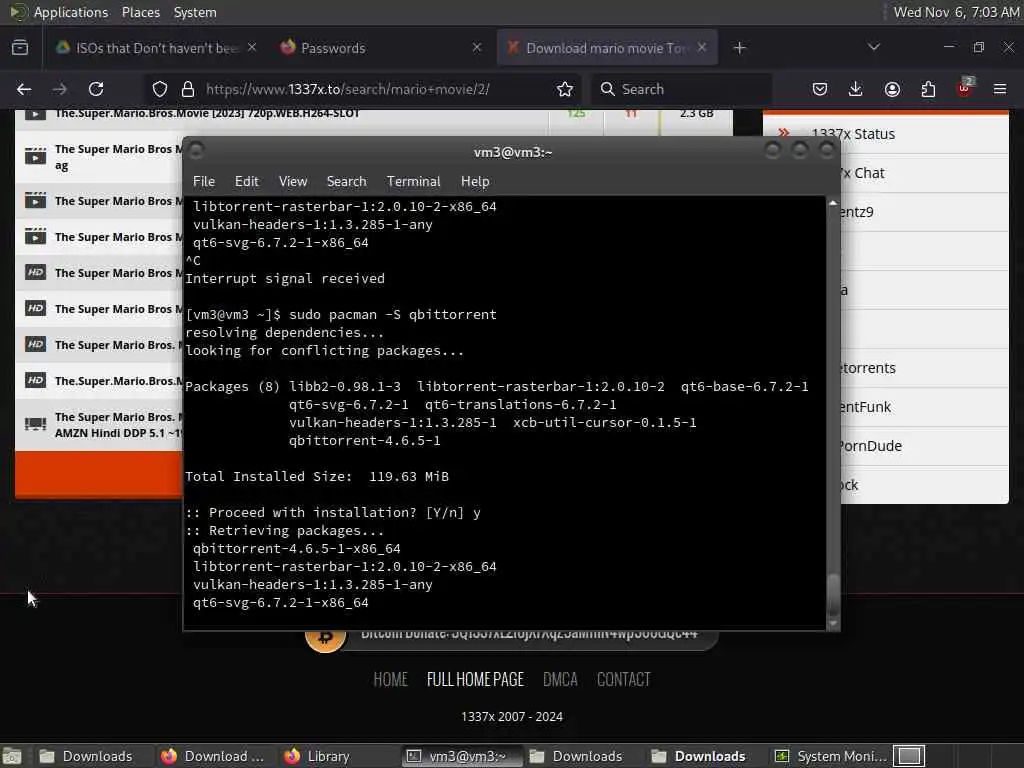This screenshot has width=1024, height=768.
Task: Click the Firefox back arrow button
Action: click(x=24, y=89)
